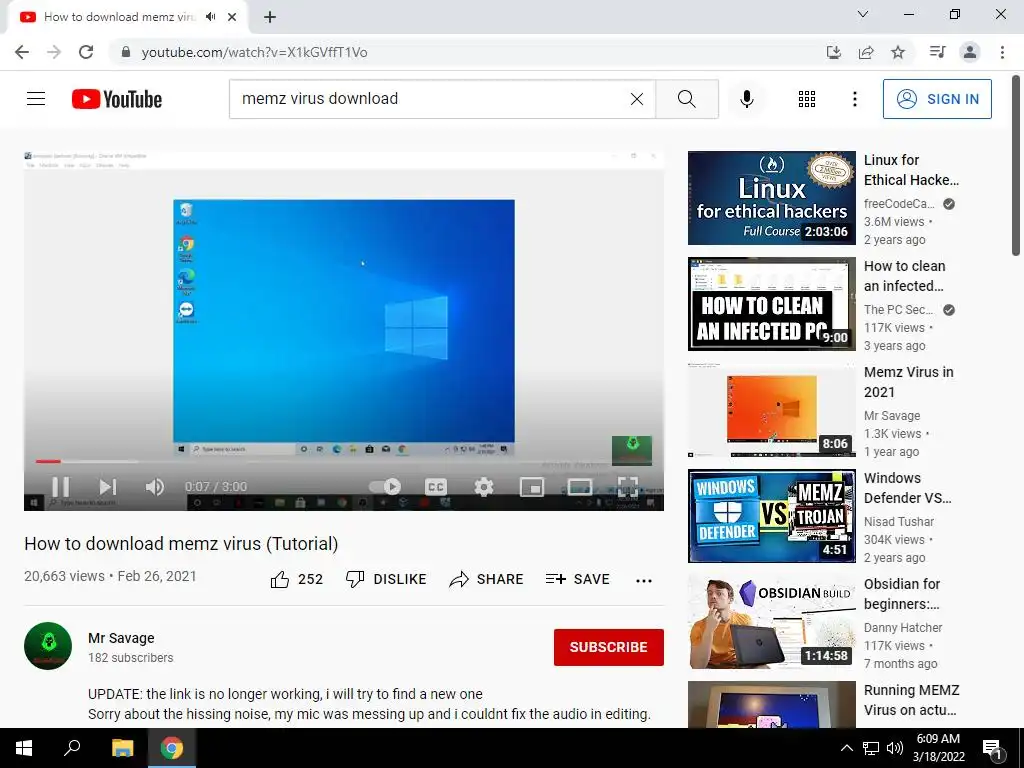Screen dimensions: 1024x768
Task: Open the Windows Start menu
Action: point(24,748)
